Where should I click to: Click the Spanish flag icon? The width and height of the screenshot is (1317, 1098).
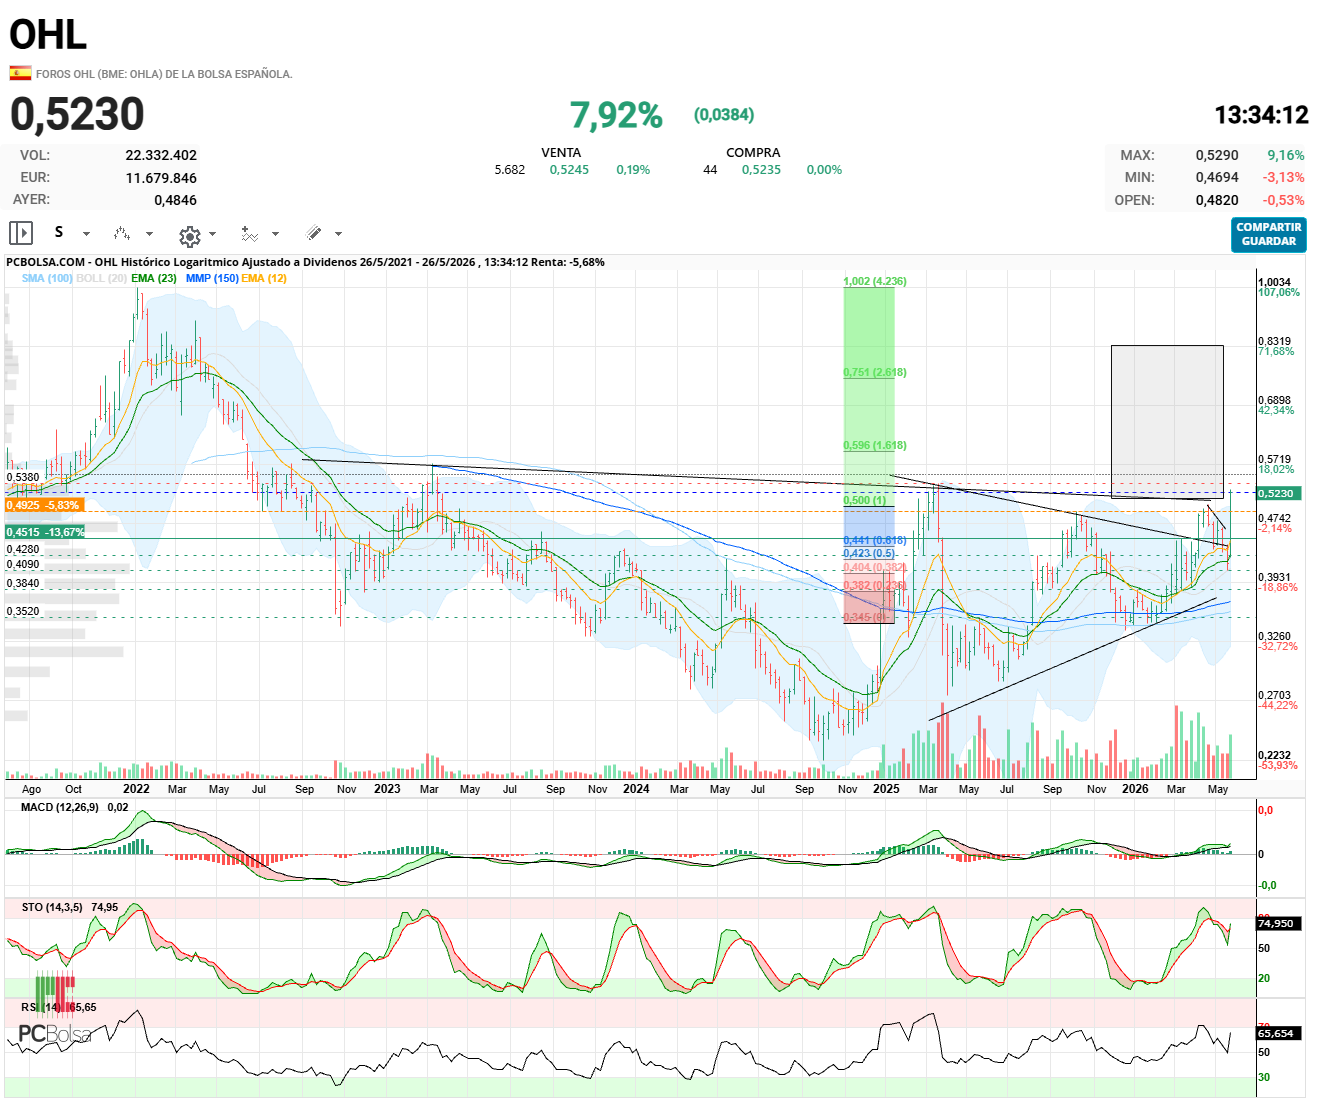click(x=20, y=73)
